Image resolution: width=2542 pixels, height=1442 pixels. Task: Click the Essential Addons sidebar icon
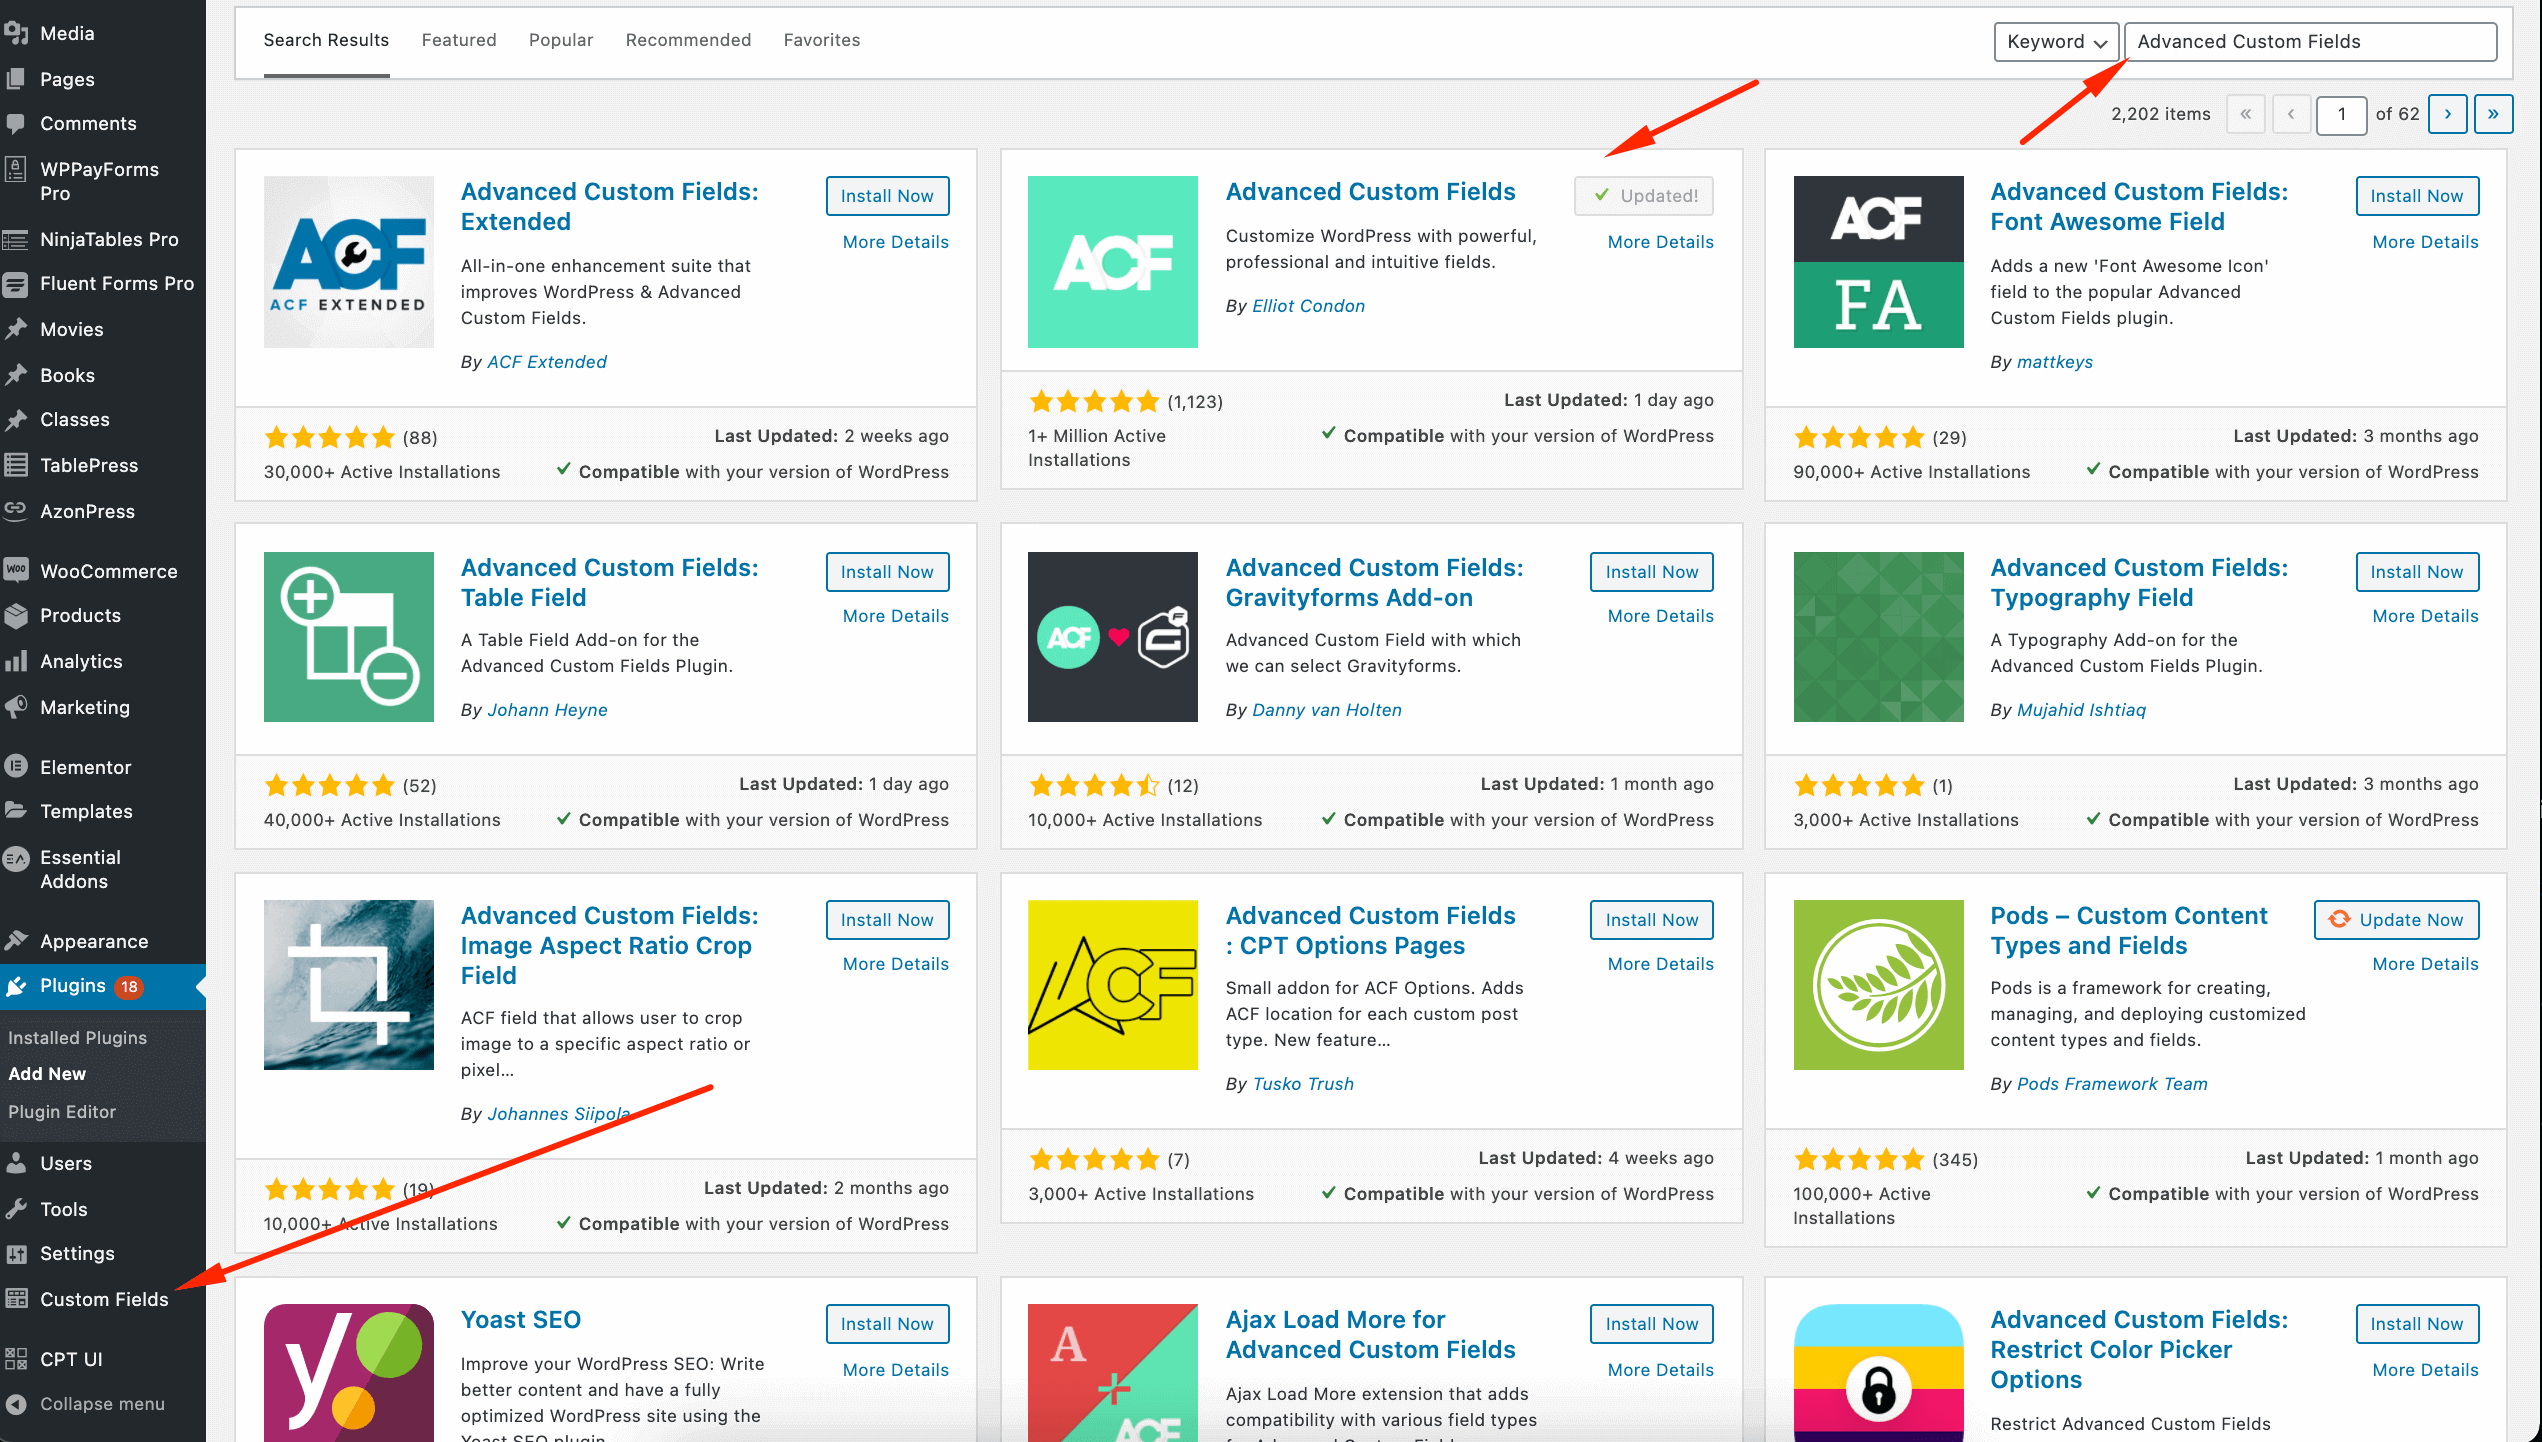[x=16, y=858]
